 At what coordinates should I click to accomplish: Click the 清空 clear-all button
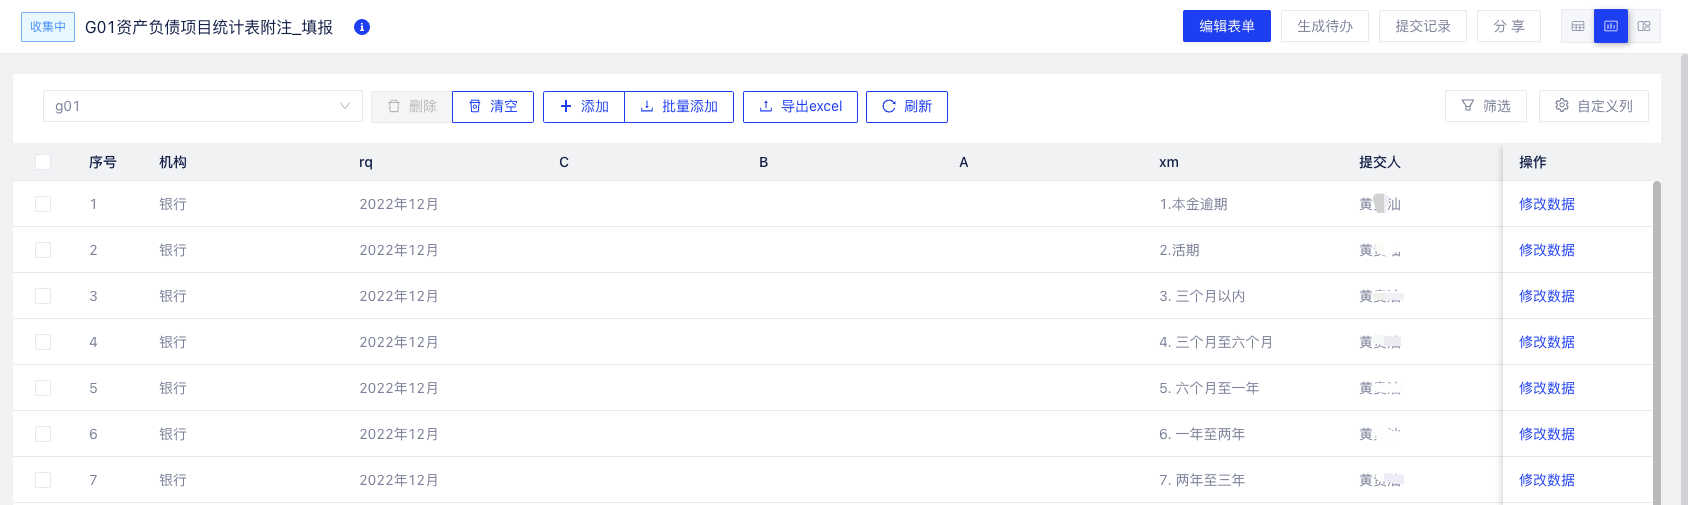click(x=493, y=106)
